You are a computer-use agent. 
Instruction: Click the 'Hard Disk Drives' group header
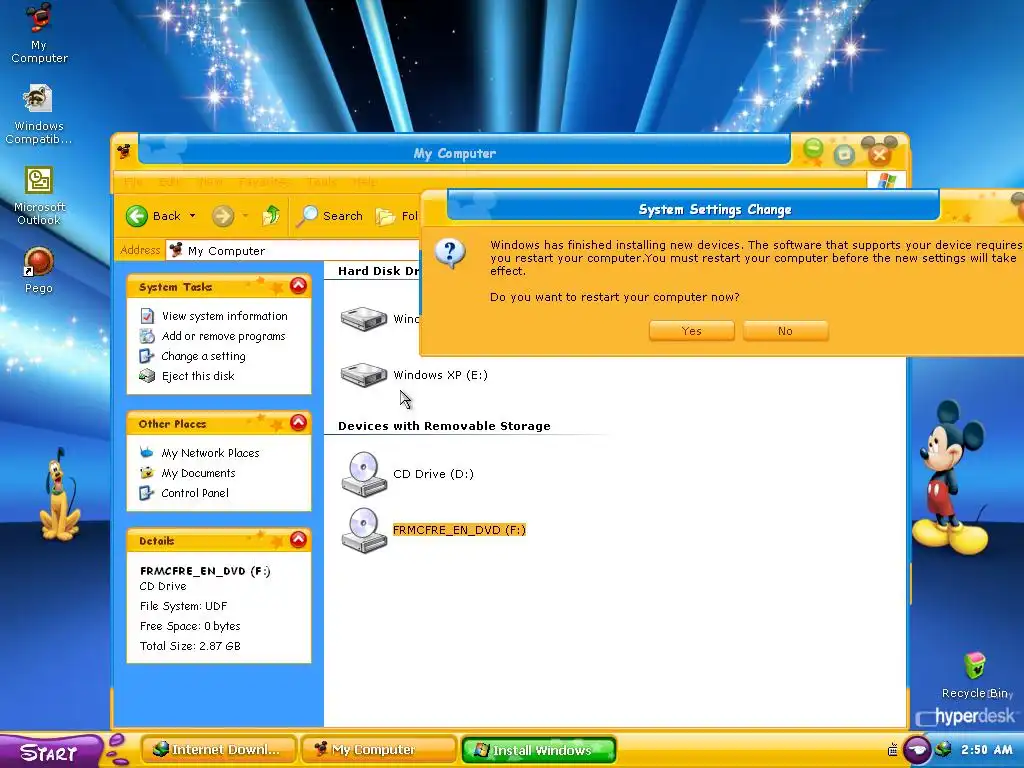(379, 271)
